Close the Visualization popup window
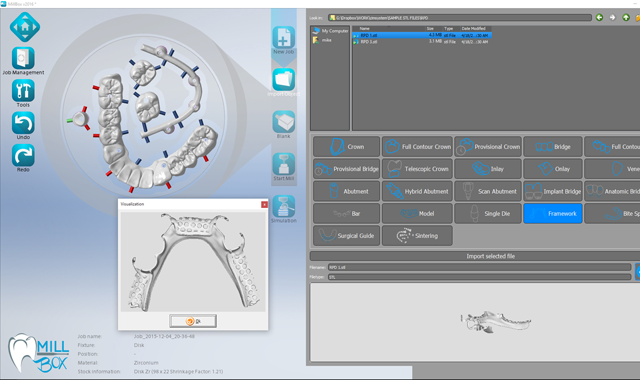Viewport: 640px width, 380px height. (264, 204)
